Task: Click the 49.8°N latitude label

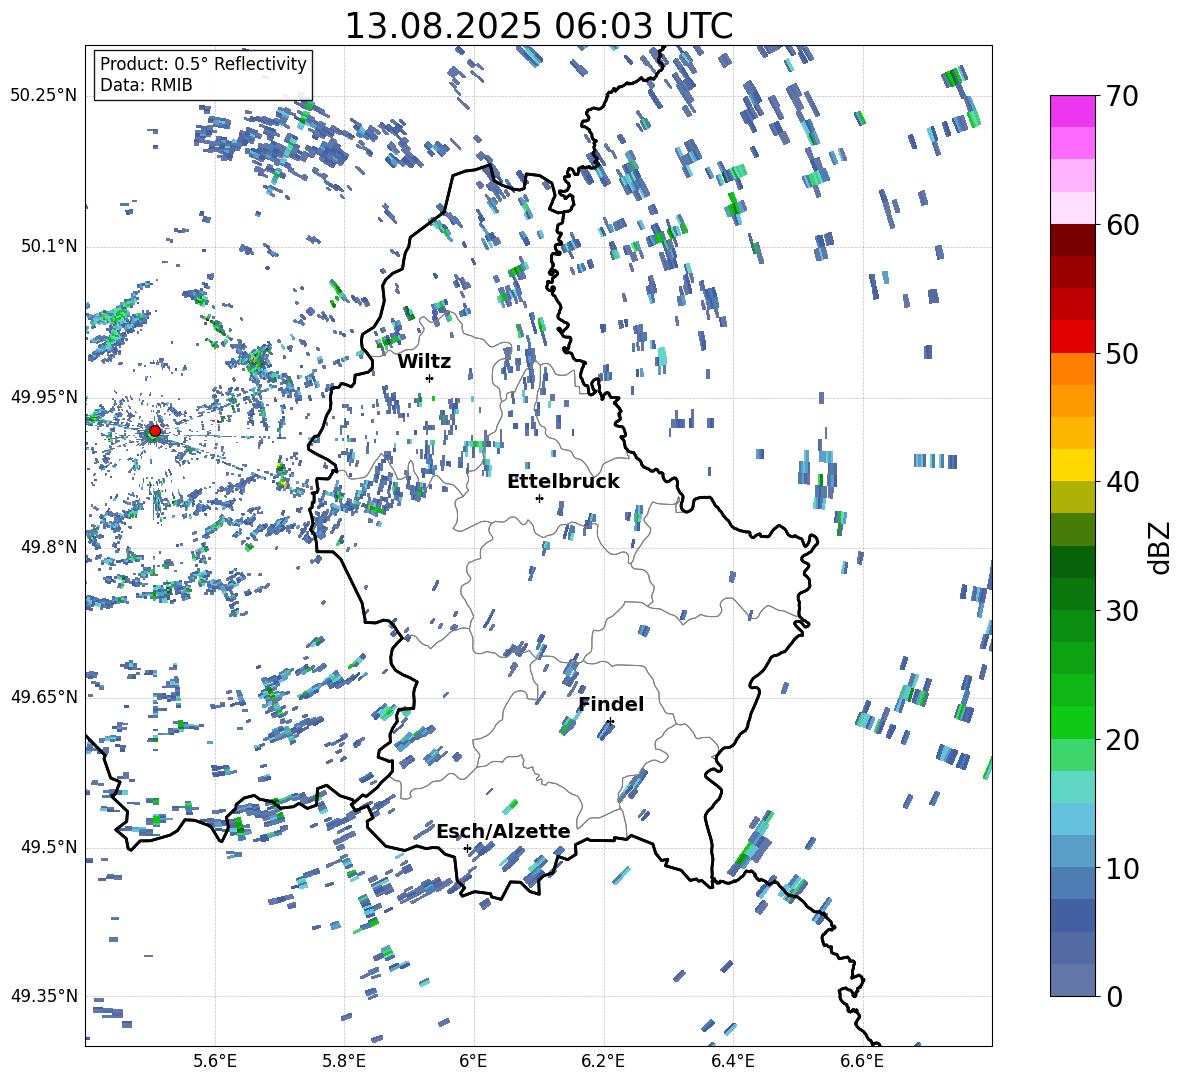Action: pos(48,547)
